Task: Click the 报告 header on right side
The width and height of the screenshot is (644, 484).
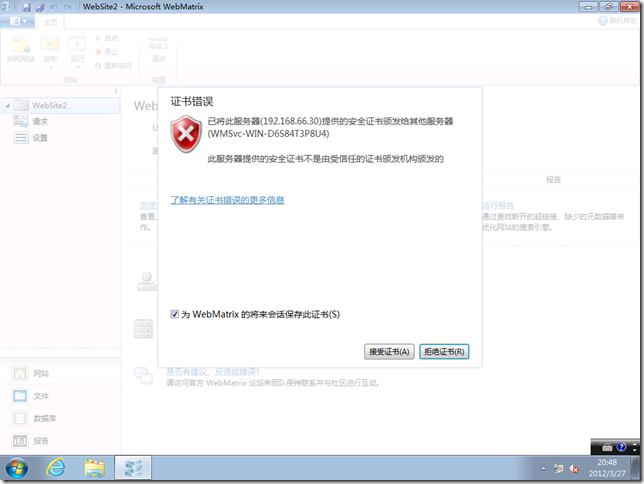Action: 553,180
